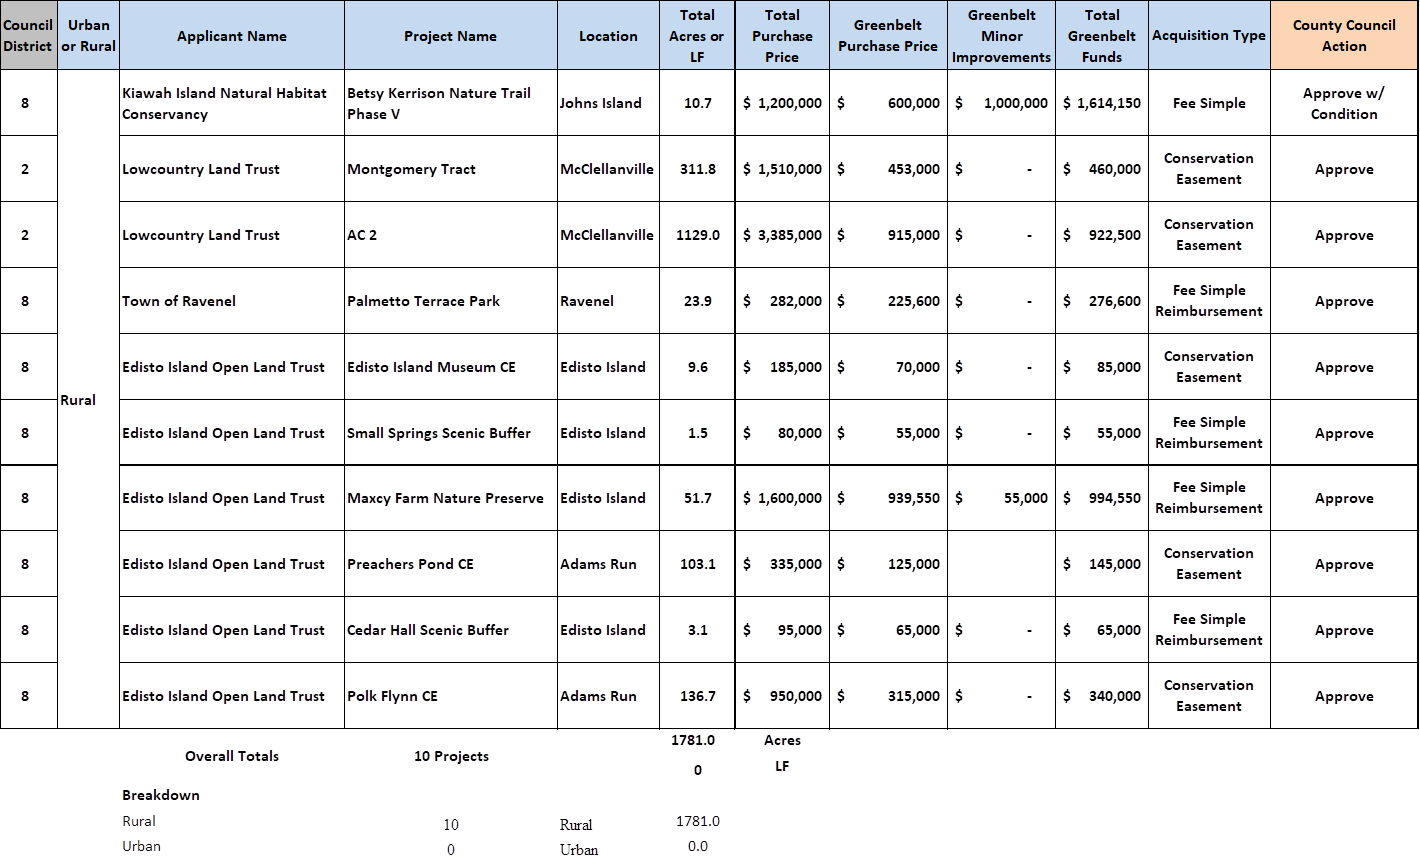Image resolution: width=1420 pixels, height=865 pixels.
Task: Select the Cedar Hall Scenic Buffer cell
Action: point(428,630)
